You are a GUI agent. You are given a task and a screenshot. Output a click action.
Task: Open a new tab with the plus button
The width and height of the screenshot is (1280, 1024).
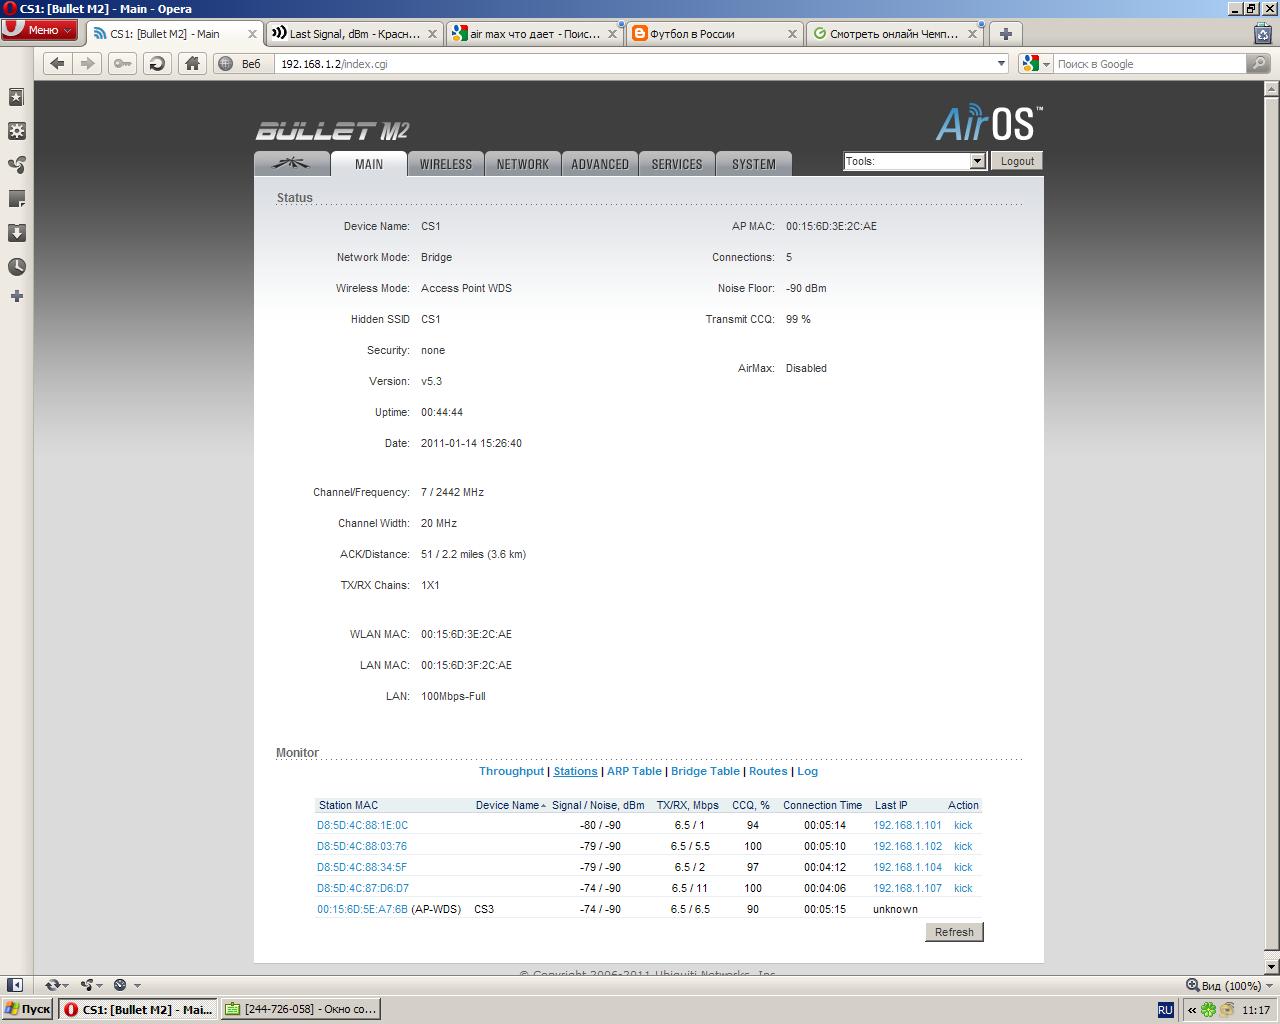click(x=1006, y=33)
